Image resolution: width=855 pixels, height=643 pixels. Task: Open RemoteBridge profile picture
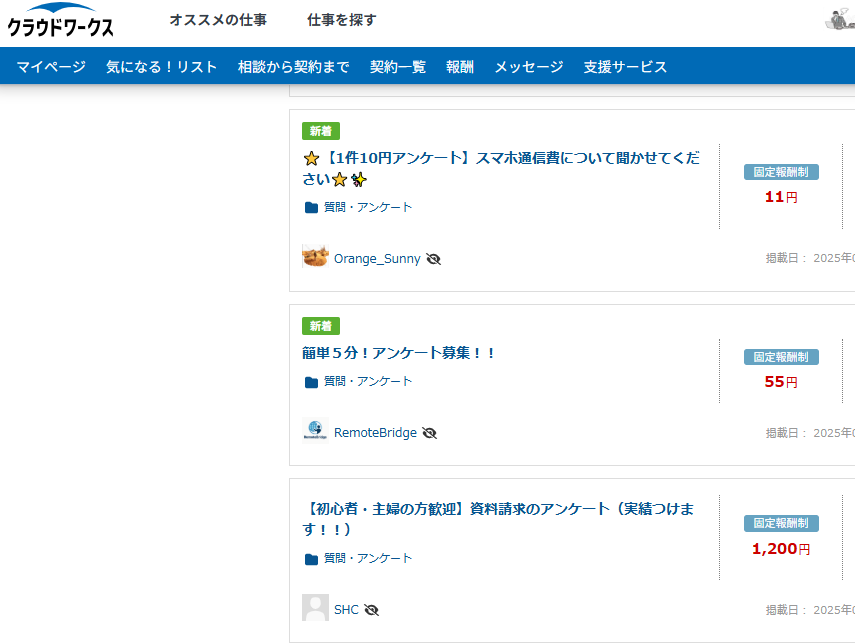point(315,430)
